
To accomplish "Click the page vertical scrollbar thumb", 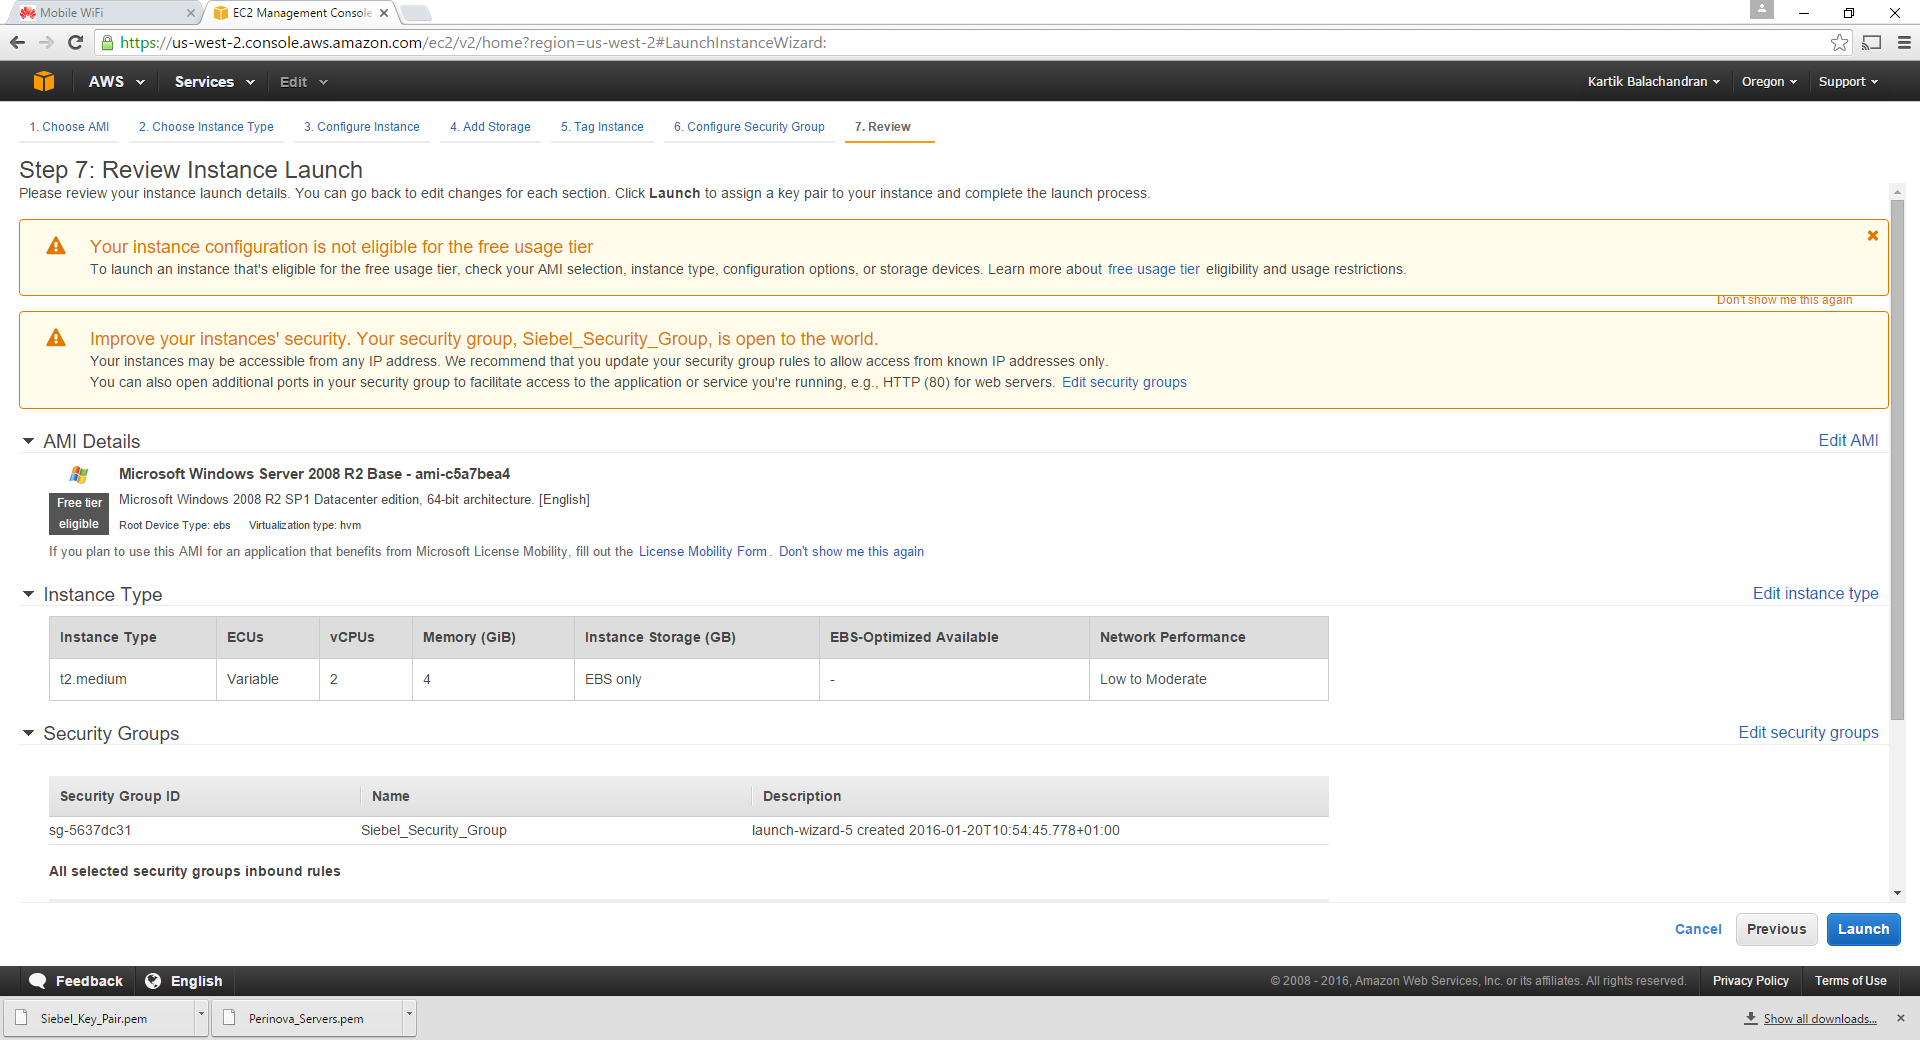I will [x=1897, y=460].
